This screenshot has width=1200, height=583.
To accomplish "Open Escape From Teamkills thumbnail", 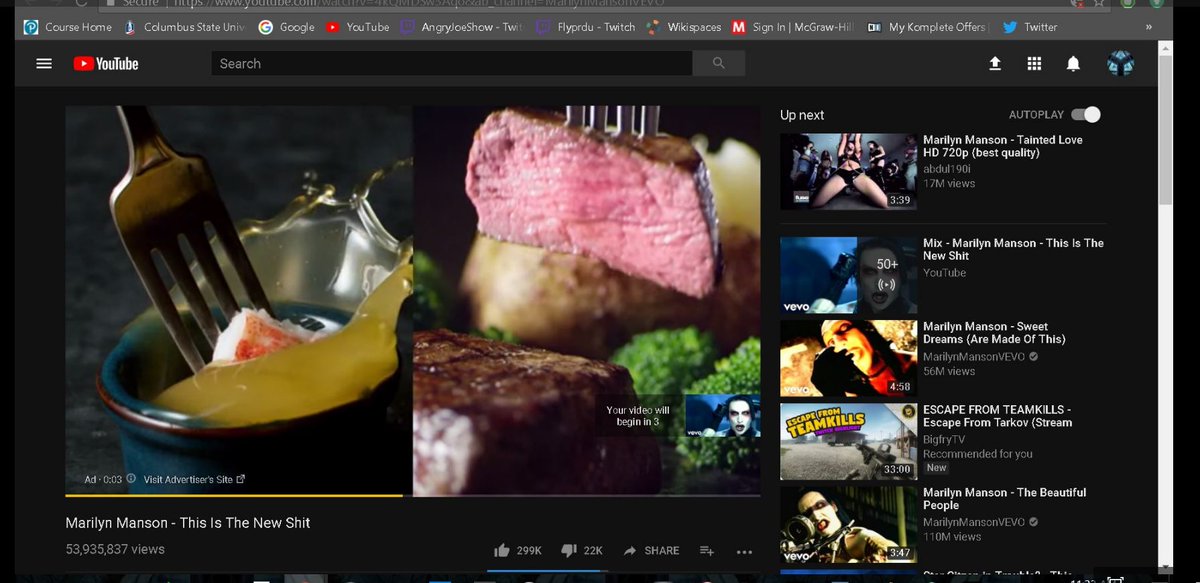I will tap(848, 441).
